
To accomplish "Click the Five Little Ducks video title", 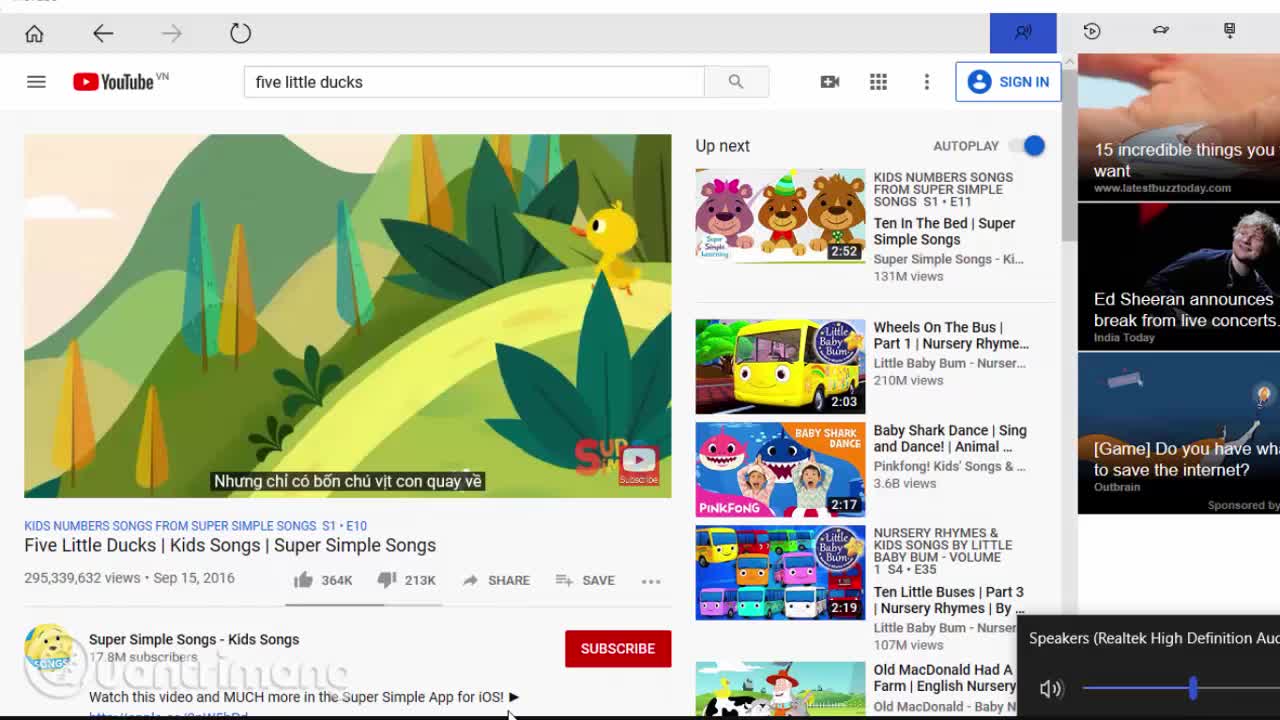I will 230,545.
